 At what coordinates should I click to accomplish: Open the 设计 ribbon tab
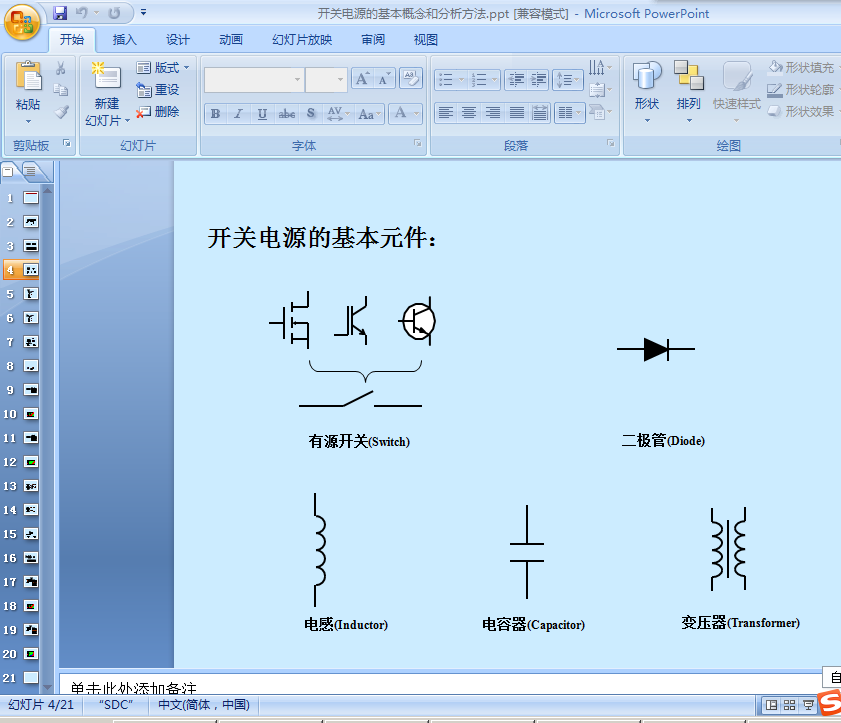tap(178, 40)
